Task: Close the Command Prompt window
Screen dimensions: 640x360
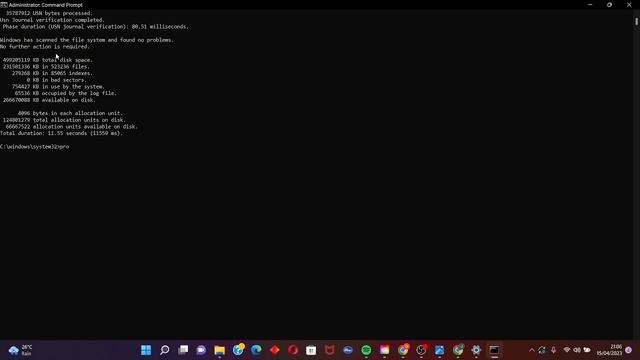Action: coord(629,5)
